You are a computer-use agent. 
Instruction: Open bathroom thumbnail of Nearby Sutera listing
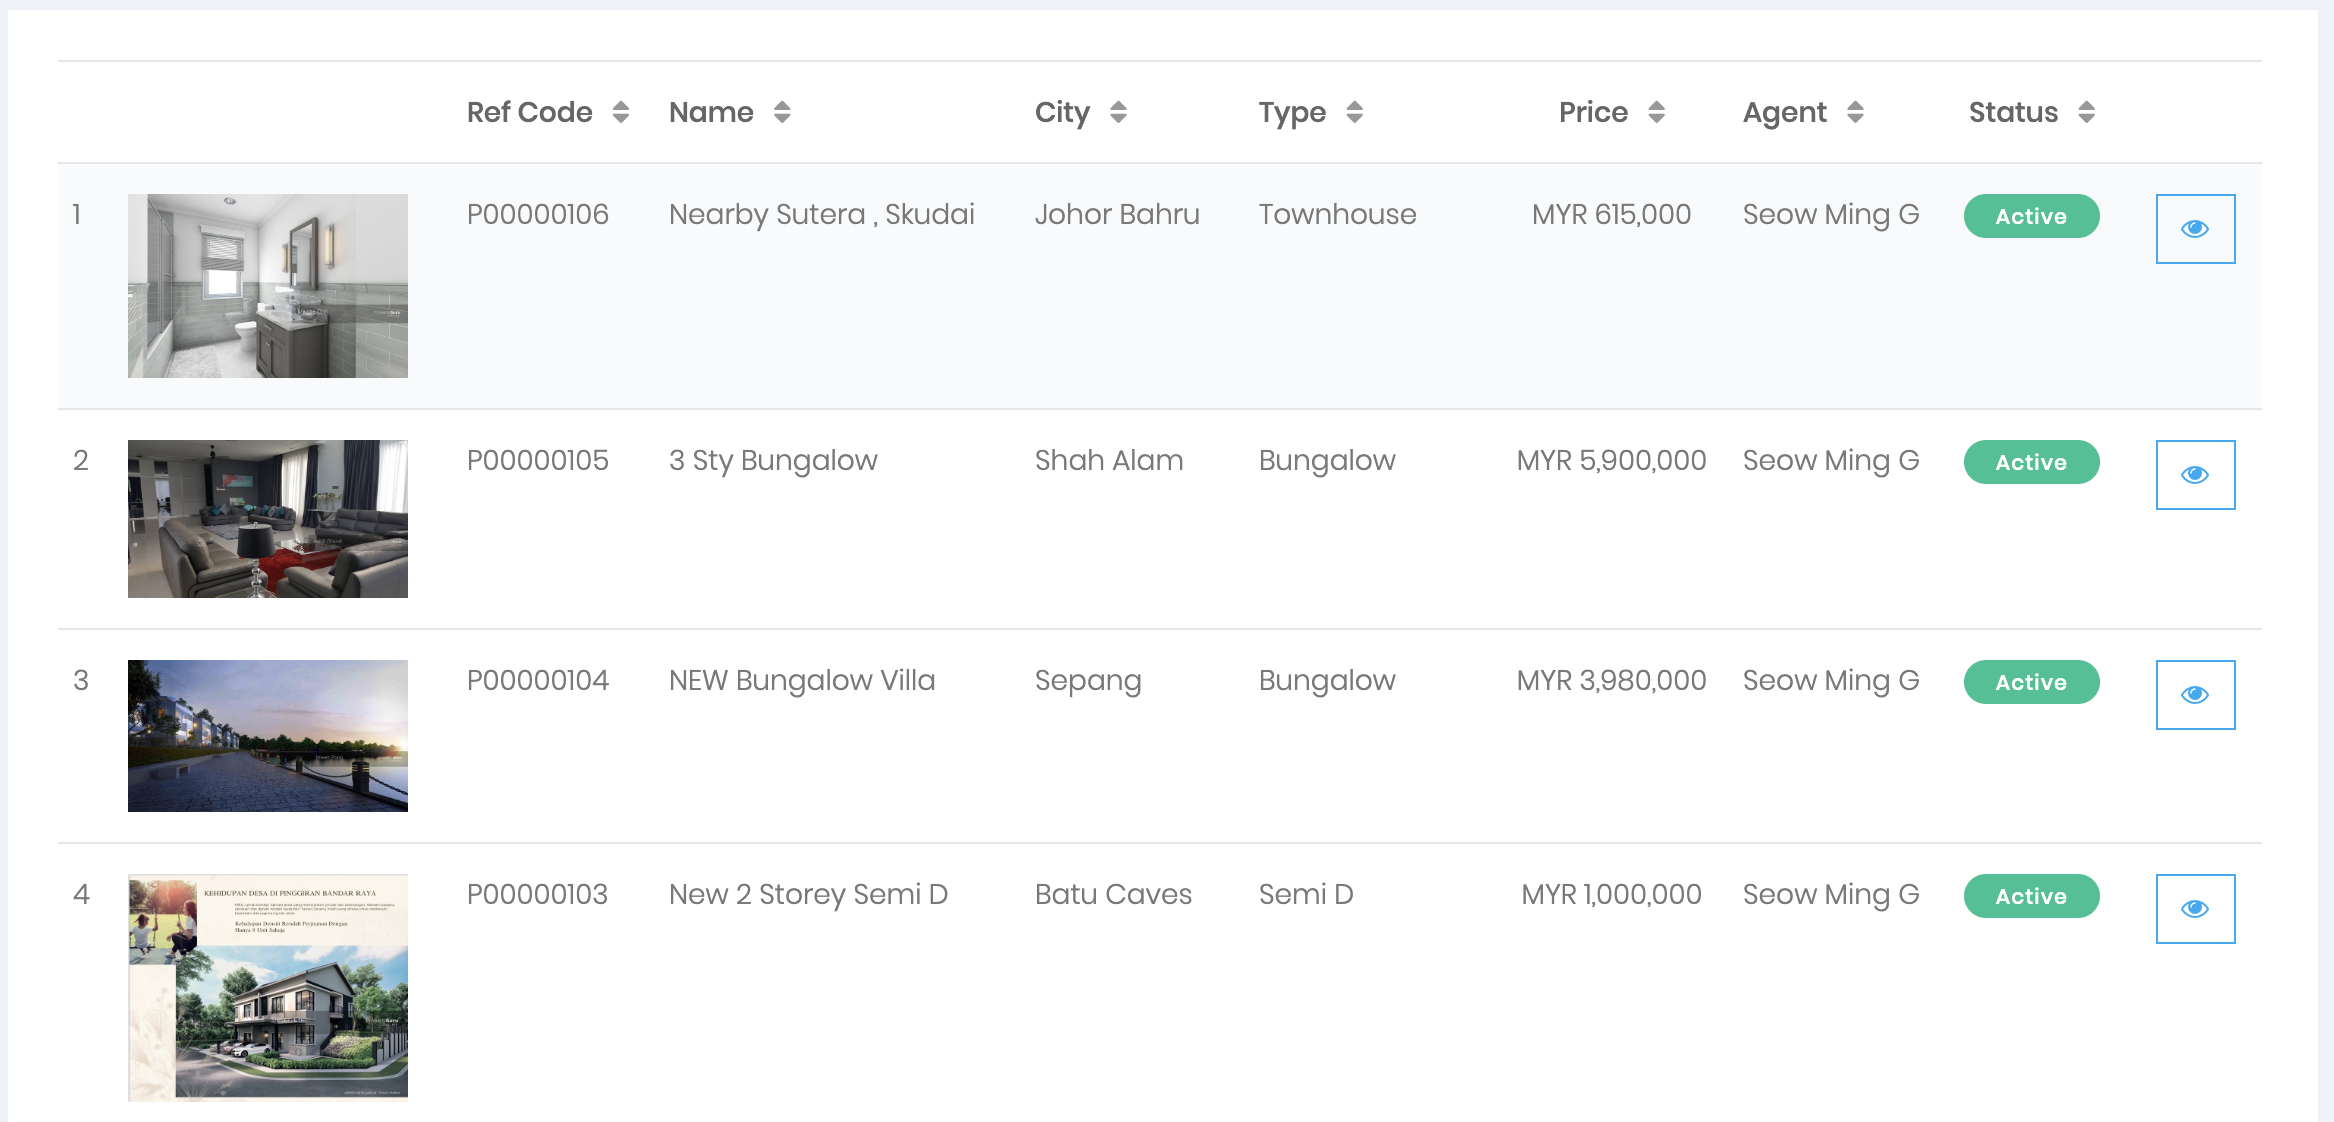coord(268,286)
